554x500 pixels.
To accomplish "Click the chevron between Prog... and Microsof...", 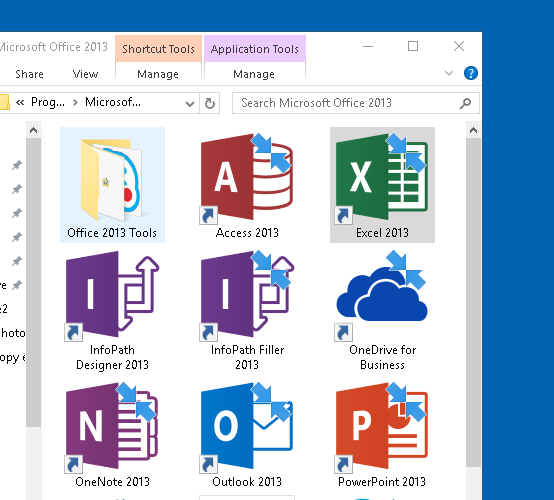I will pyautogui.click(x=75, y=102).
